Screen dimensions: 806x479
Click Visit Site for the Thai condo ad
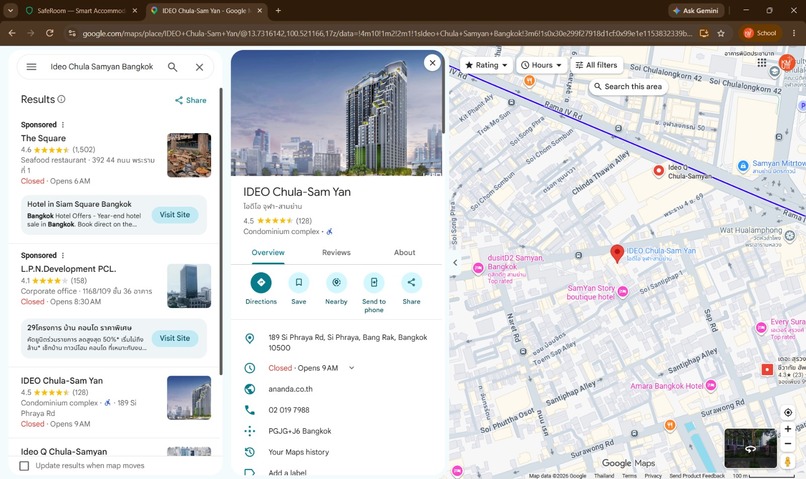[175, 338]
